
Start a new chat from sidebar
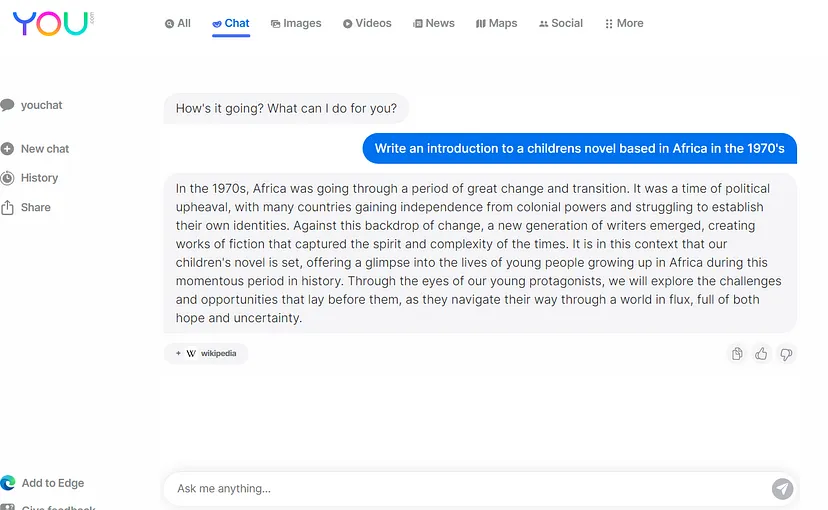click(35, 149)
